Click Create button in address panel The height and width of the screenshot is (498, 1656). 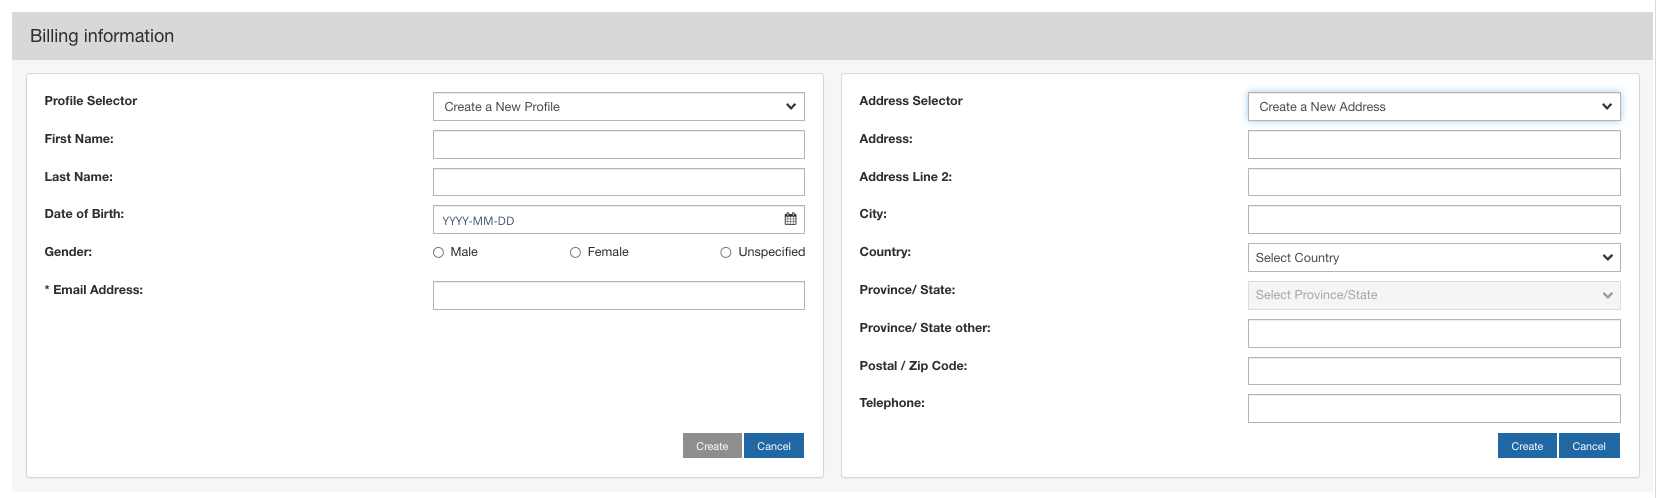[1526, 446]
